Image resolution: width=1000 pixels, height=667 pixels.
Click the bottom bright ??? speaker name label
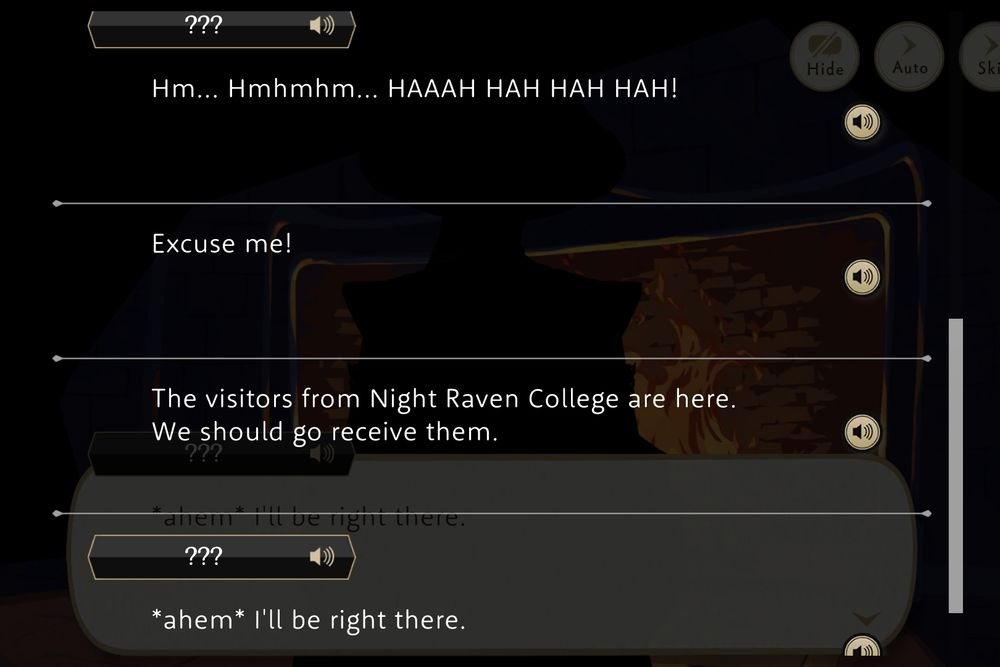pyautogui.click(x=203, y=557)
